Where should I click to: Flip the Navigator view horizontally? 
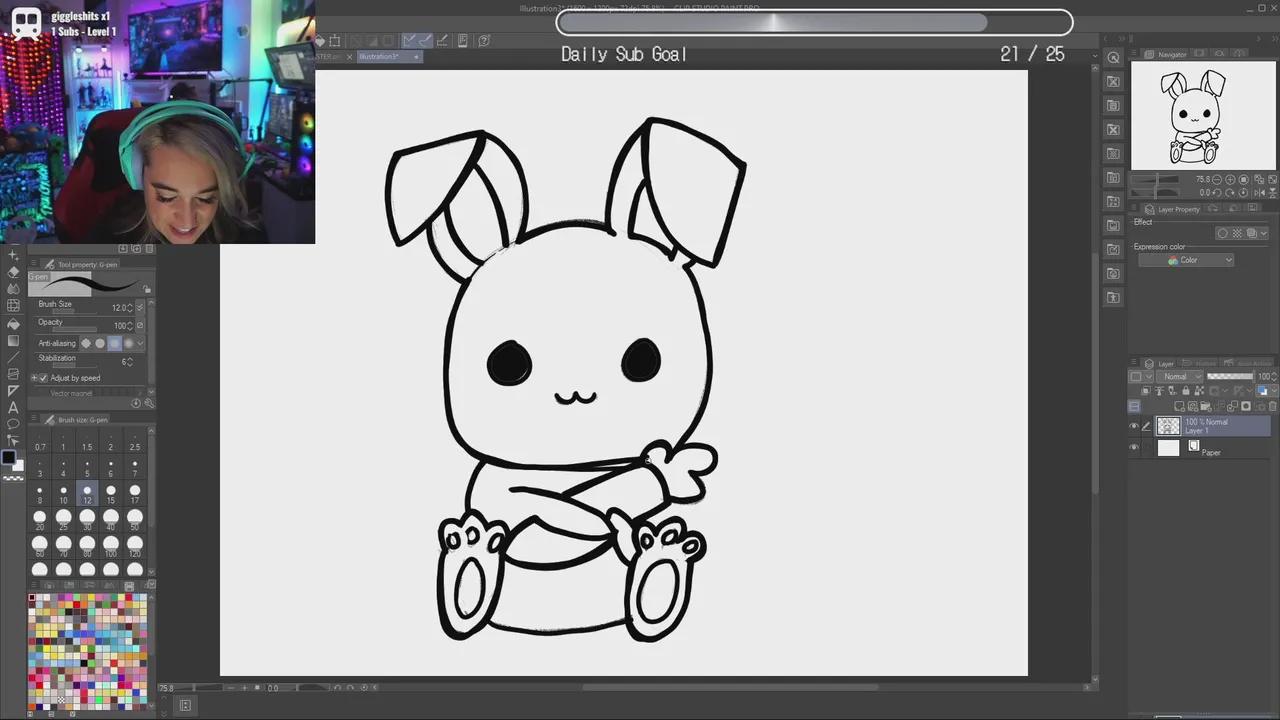(x=1258, y=192)
